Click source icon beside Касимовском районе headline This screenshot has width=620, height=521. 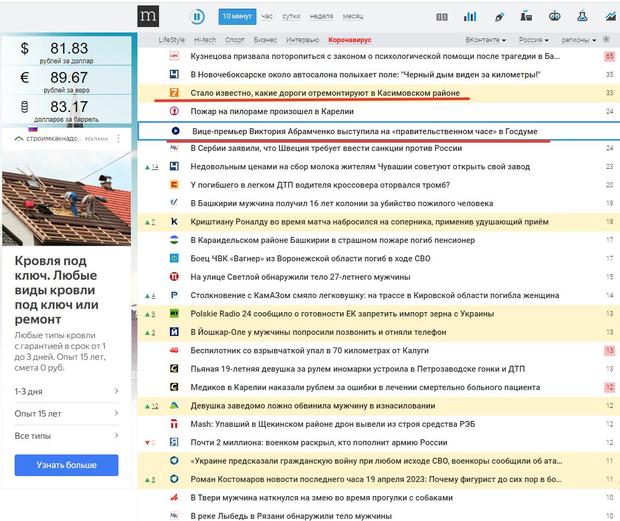point(174,93)
